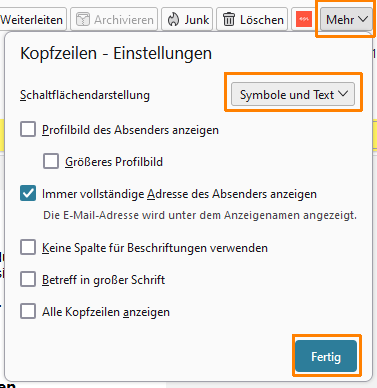Click the Weiterleiten toolbar button
This screenshot has width=377, height=388.
[32, 20]
